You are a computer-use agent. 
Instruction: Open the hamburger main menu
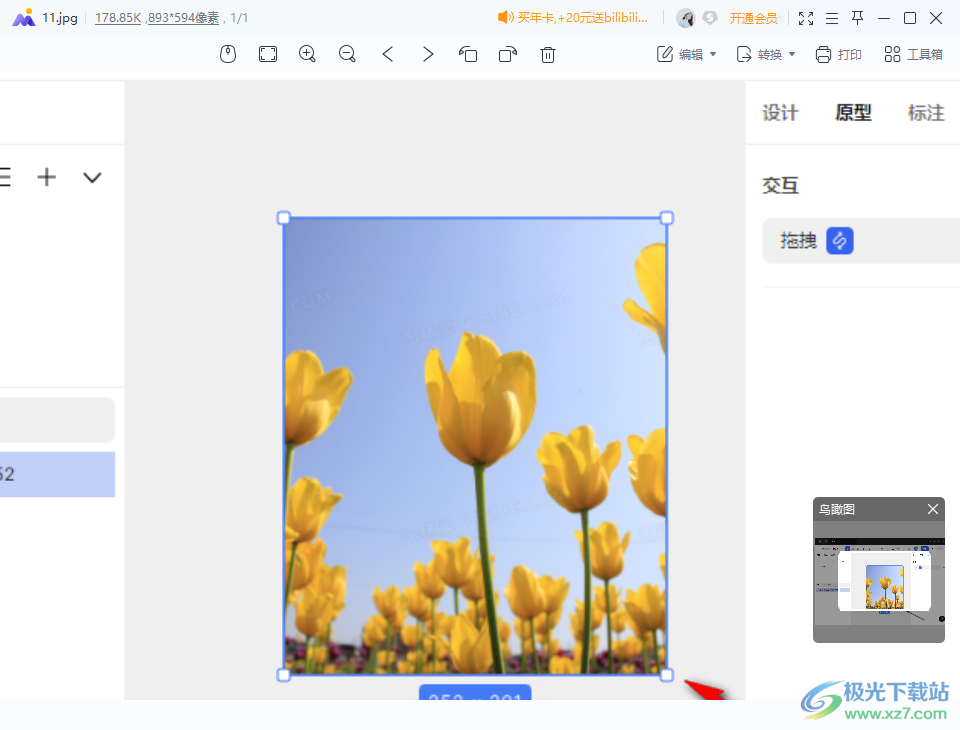pyautogui.click(x=831, y=18)
